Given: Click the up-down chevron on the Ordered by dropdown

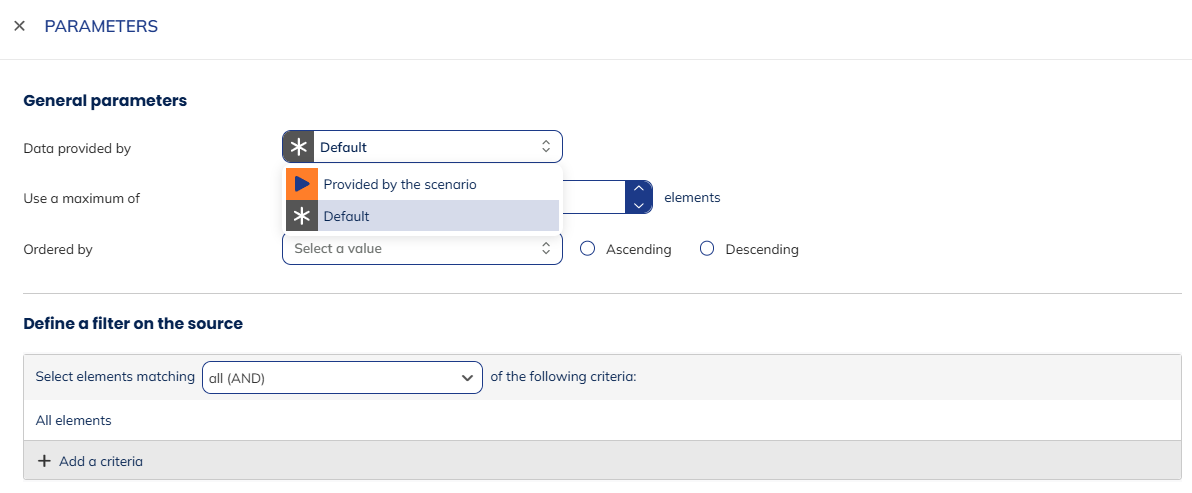Looking at the screenshot, I should 546,249.
